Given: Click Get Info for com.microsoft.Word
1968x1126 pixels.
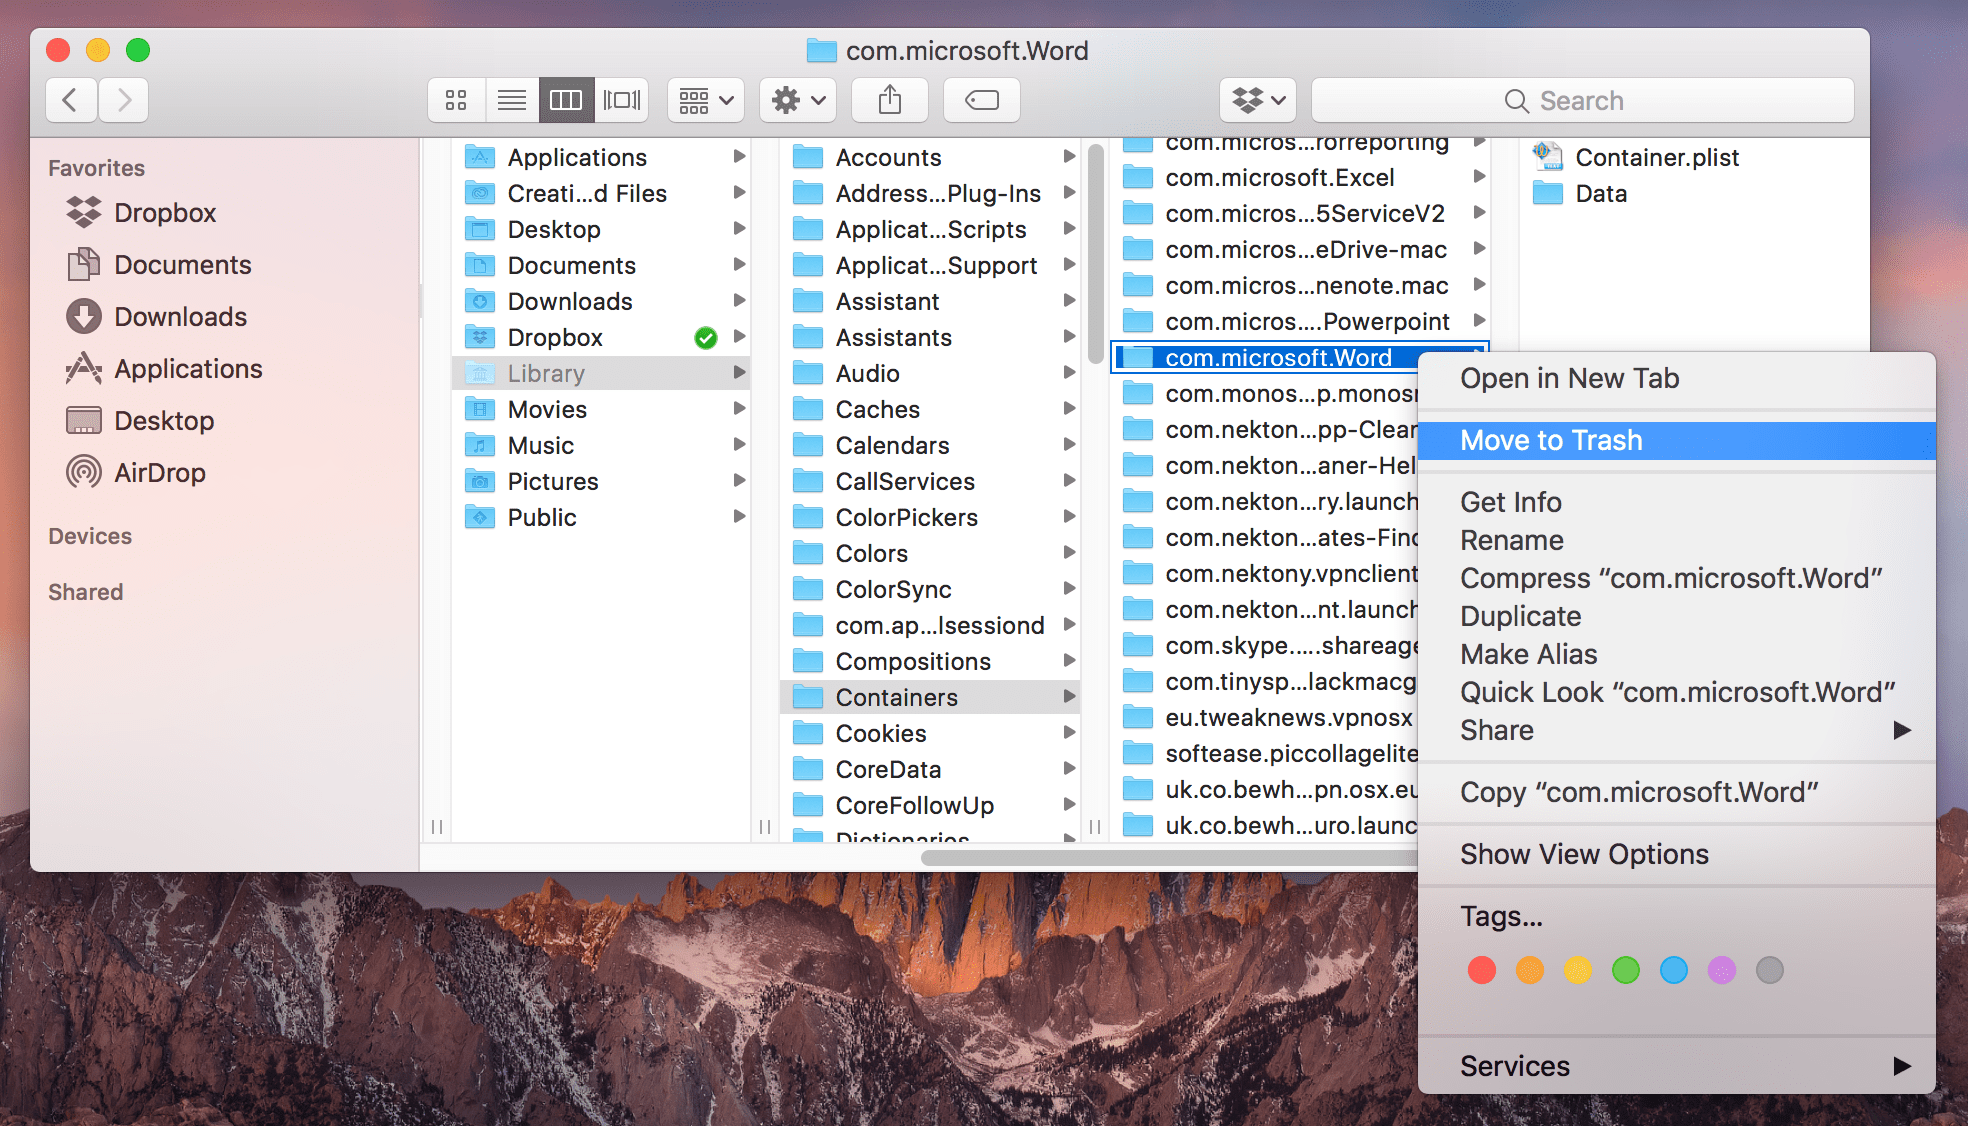Looking at the screenshot, I should click(1510, 503).
